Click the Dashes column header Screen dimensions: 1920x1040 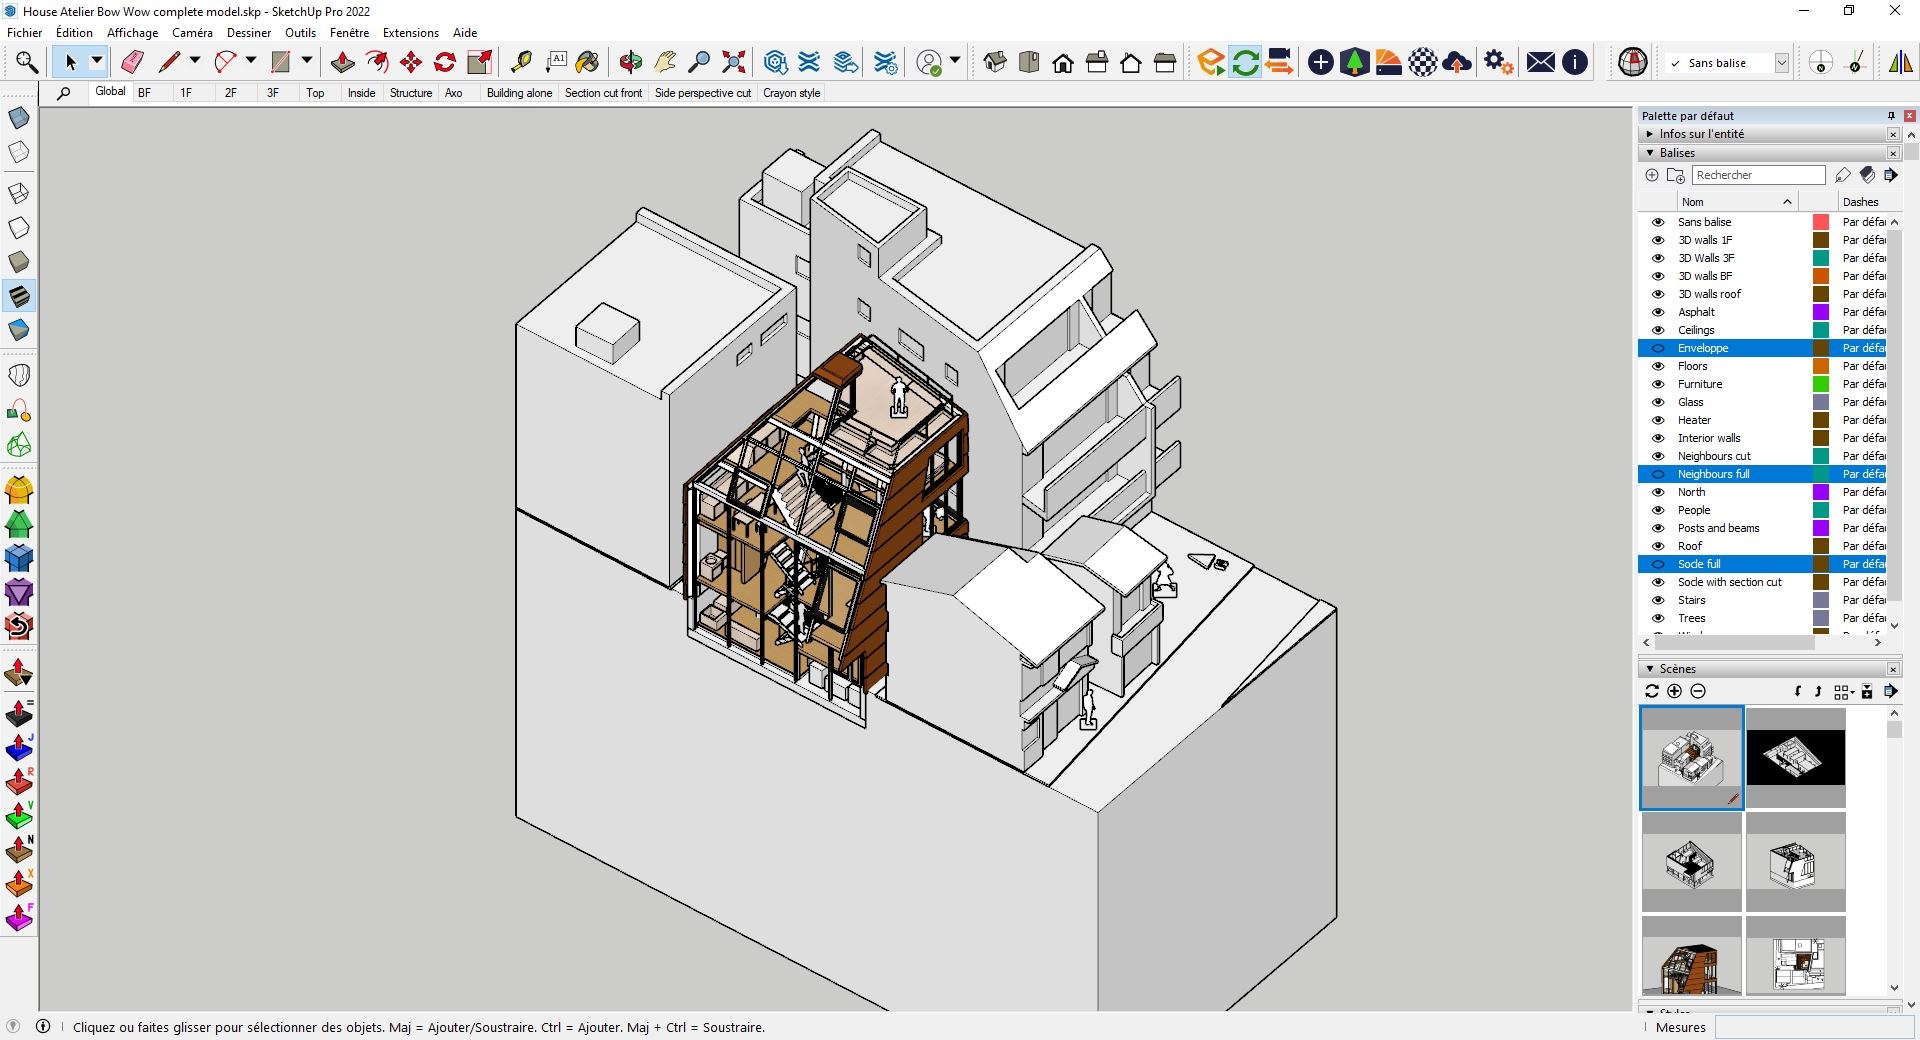1862,202
